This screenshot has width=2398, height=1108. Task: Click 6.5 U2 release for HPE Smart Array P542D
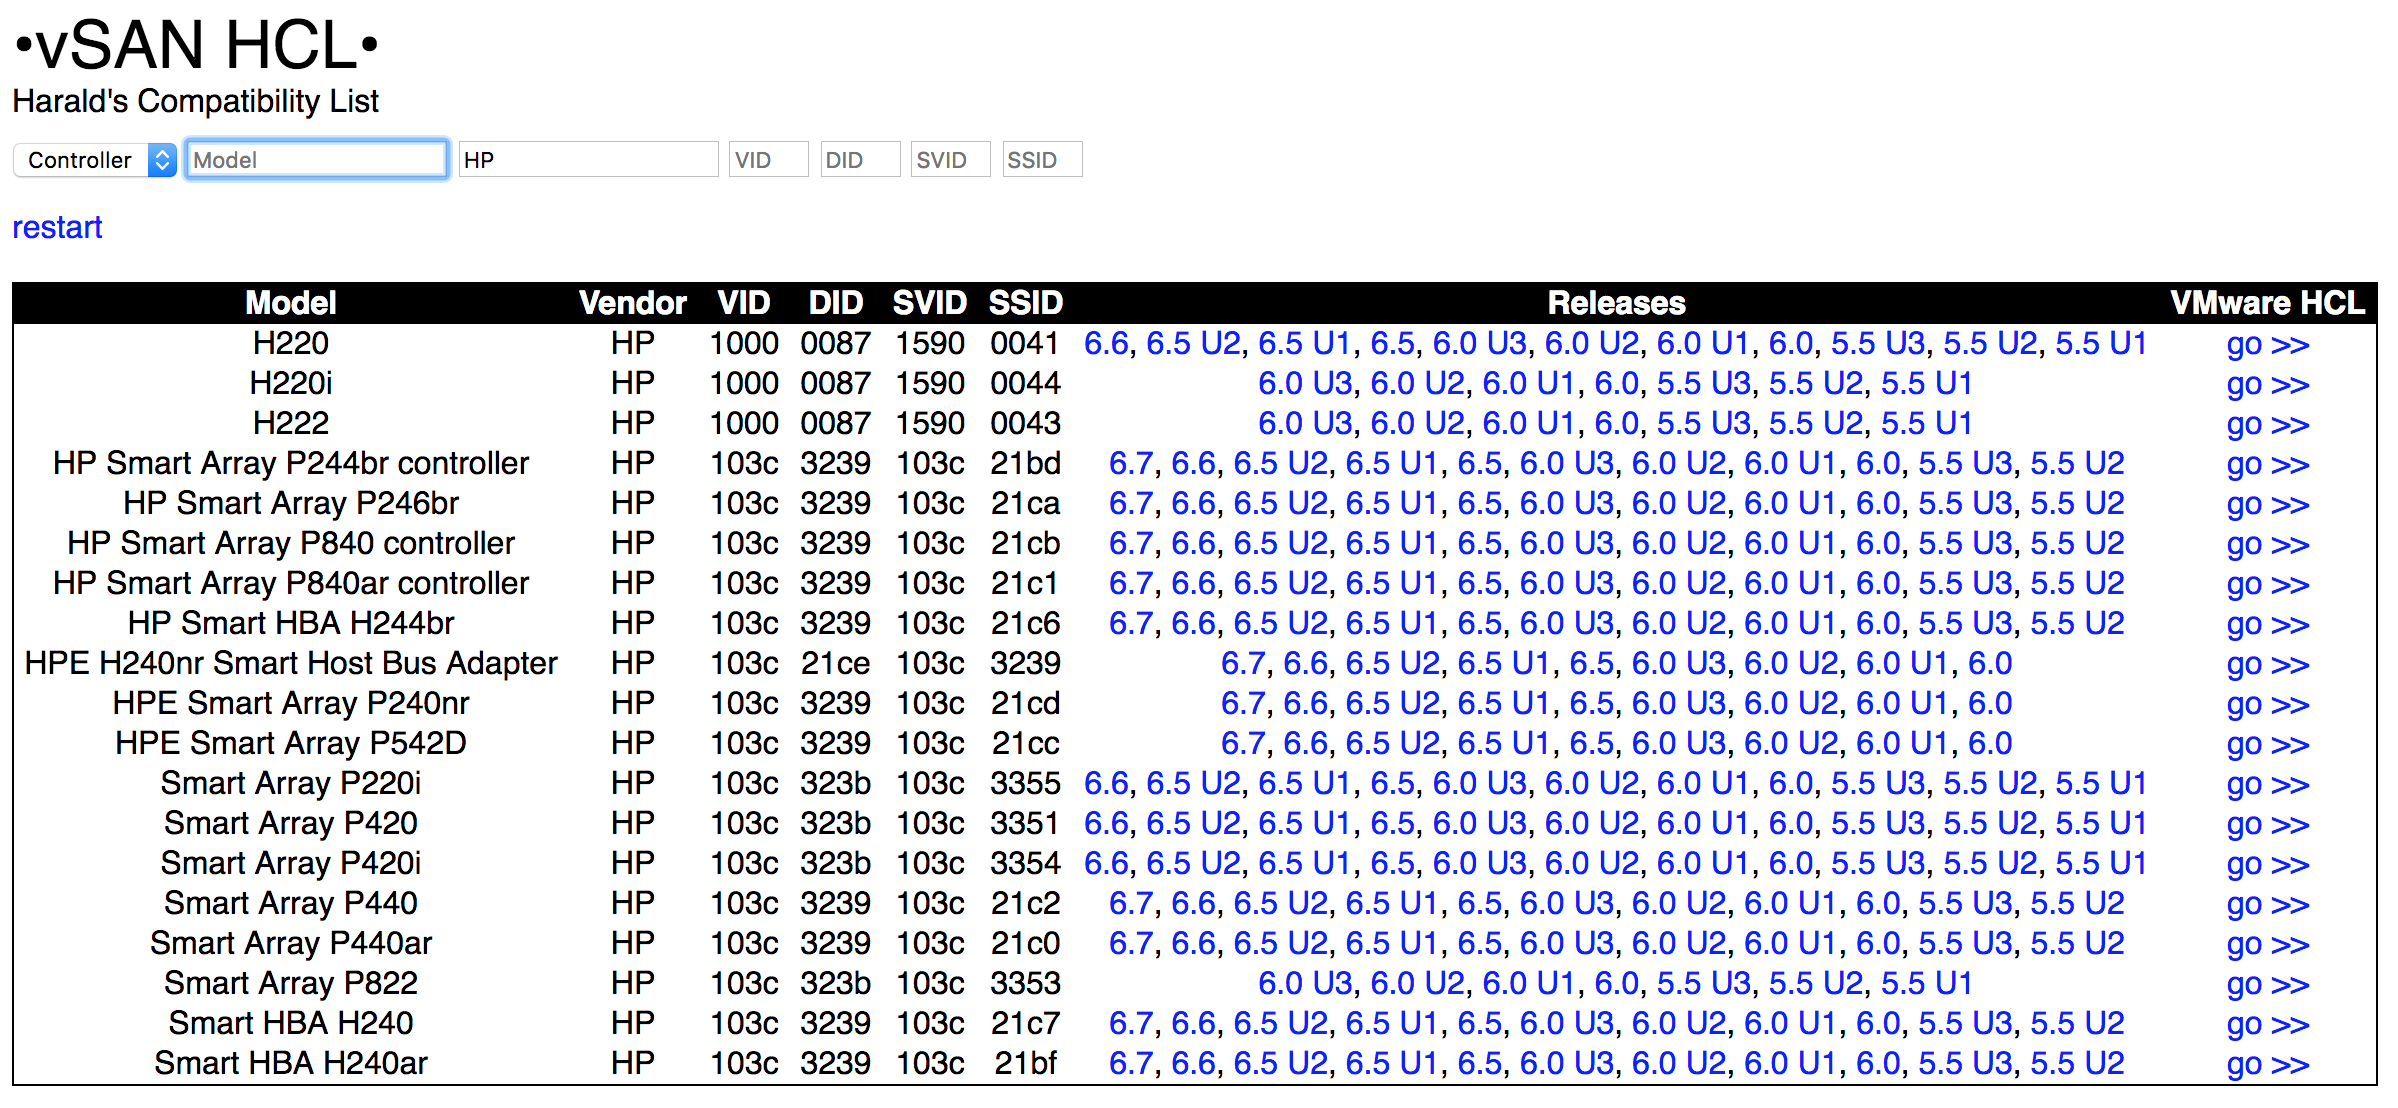pos(1392,744)
